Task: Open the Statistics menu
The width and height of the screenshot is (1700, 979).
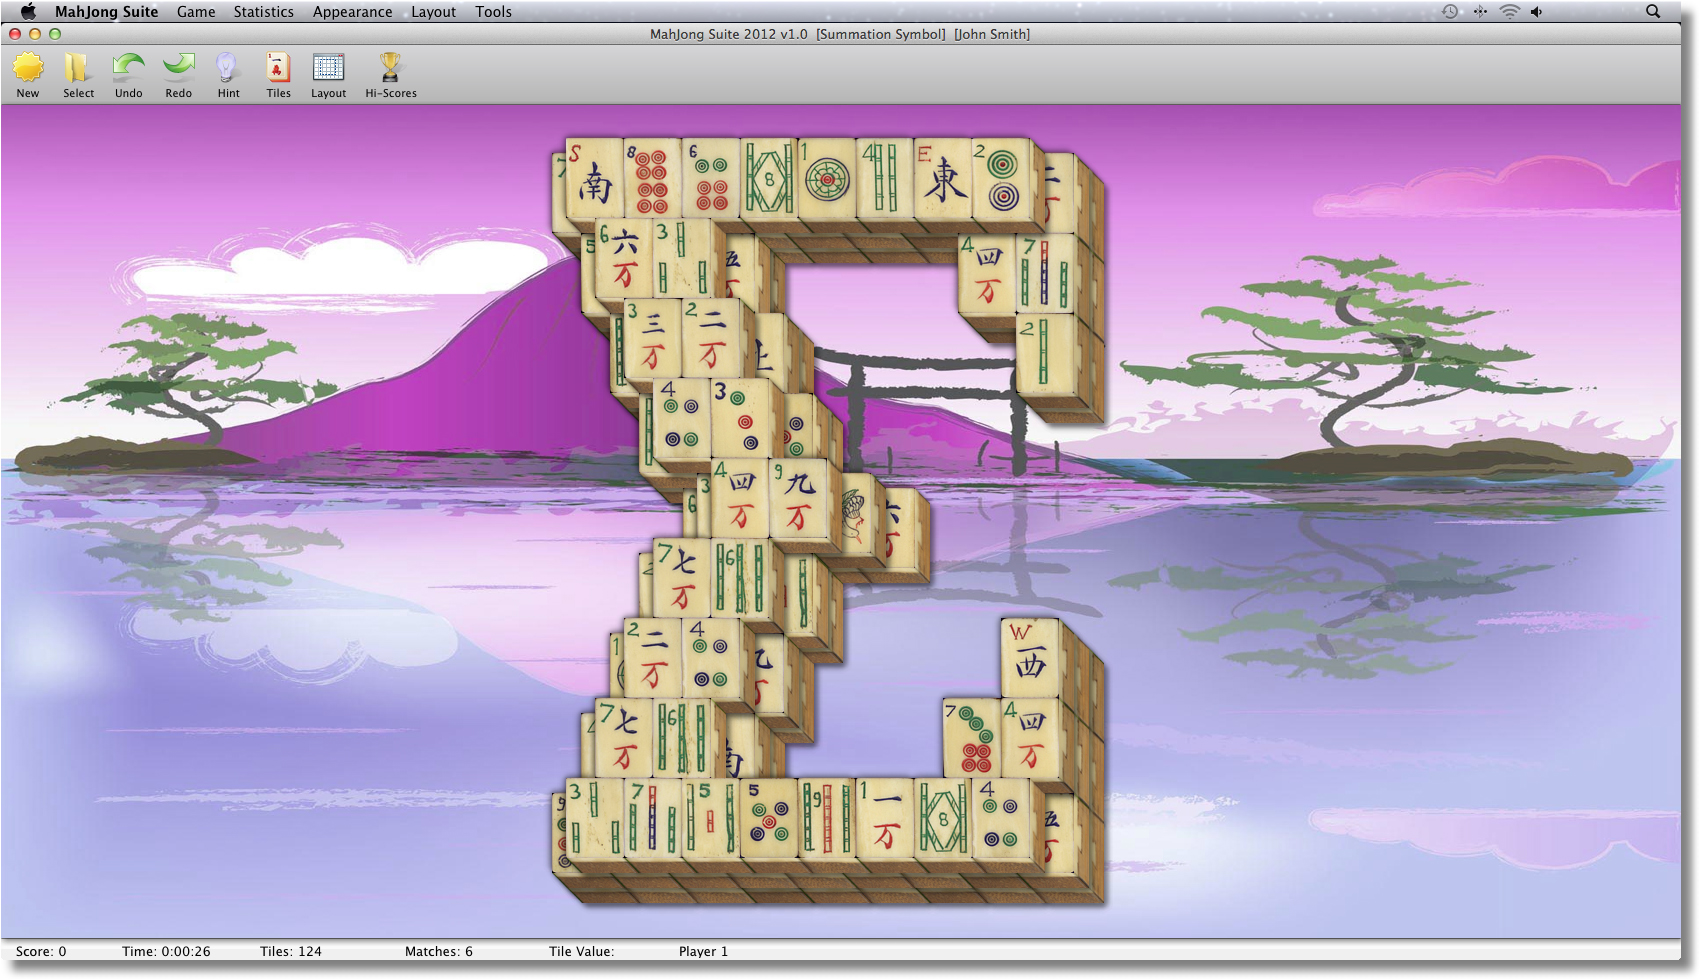Action: (263, 12)
